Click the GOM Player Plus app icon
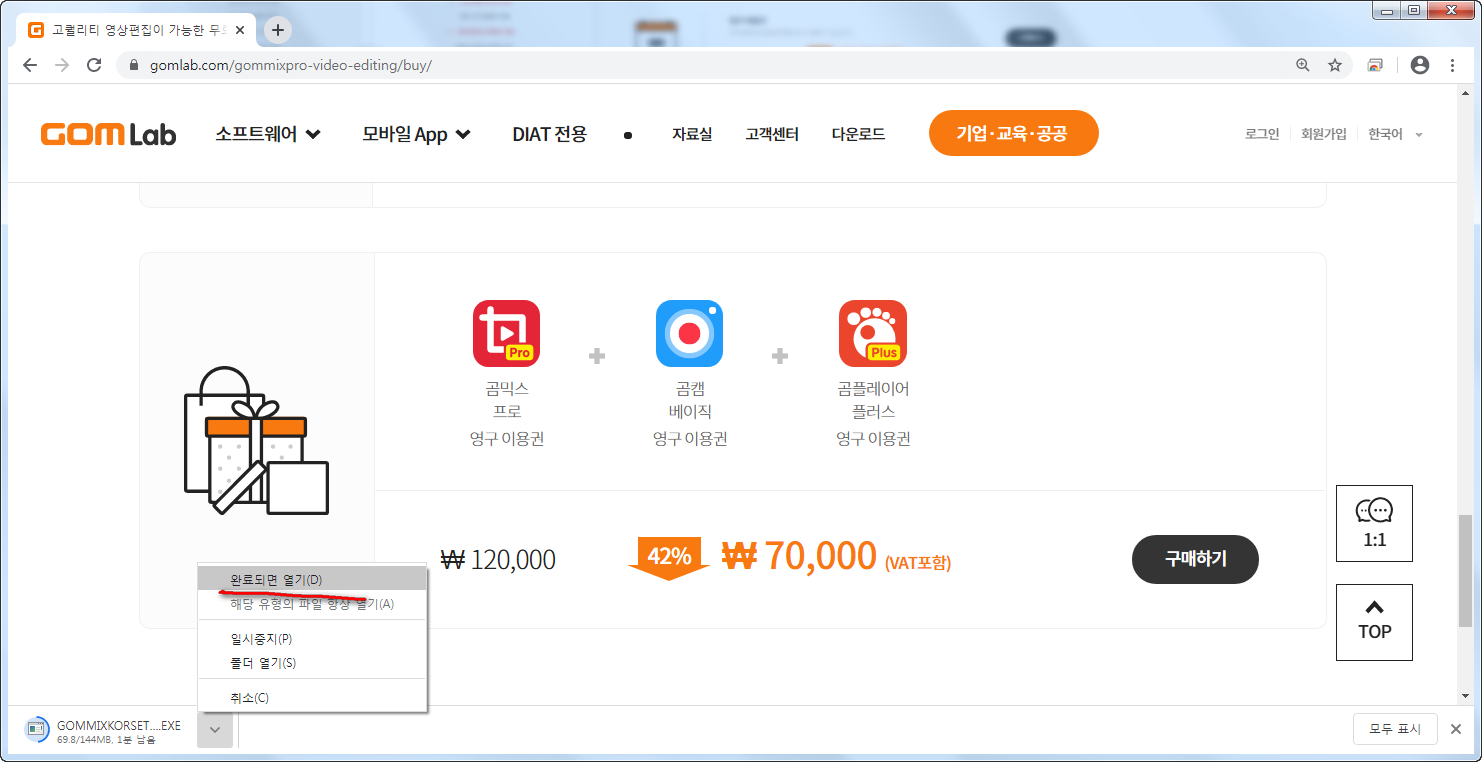Viewport: 1482px width, 762px height. coord(873,334)
